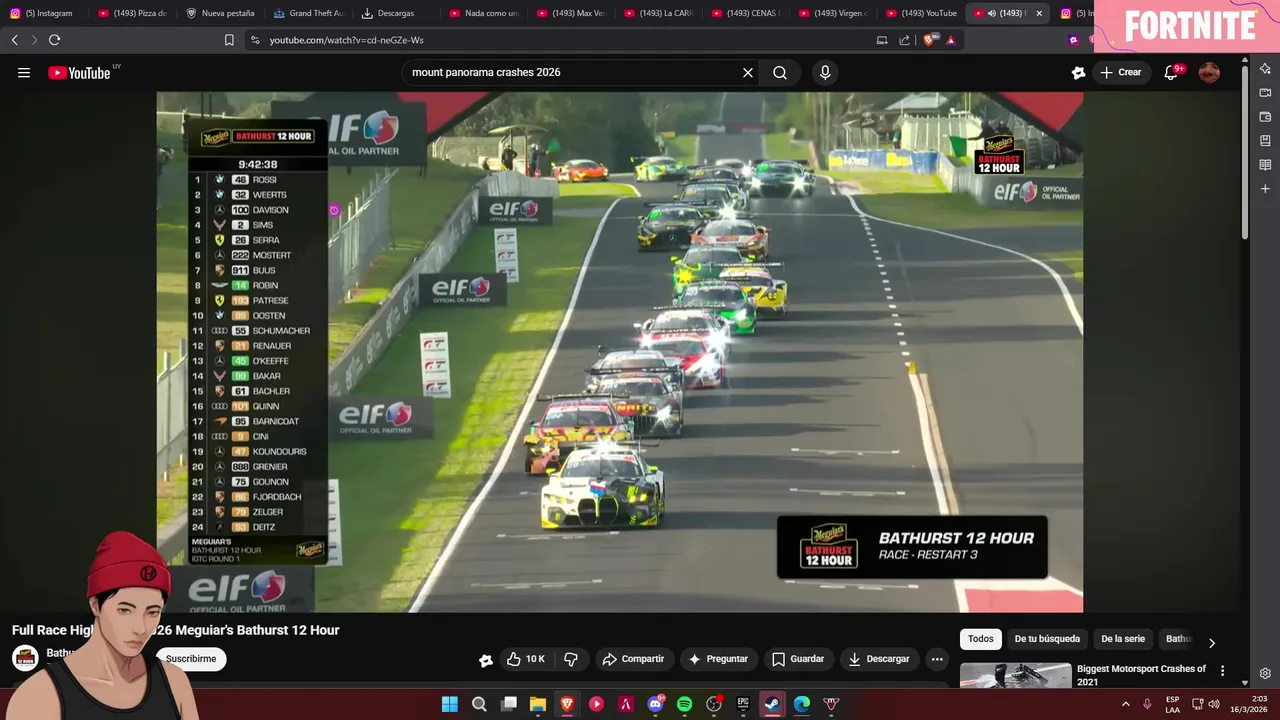This screenshot has height=720, width=1280.
Task: Switch to the Descargas browser tab
Action: (x=395, y=13)
